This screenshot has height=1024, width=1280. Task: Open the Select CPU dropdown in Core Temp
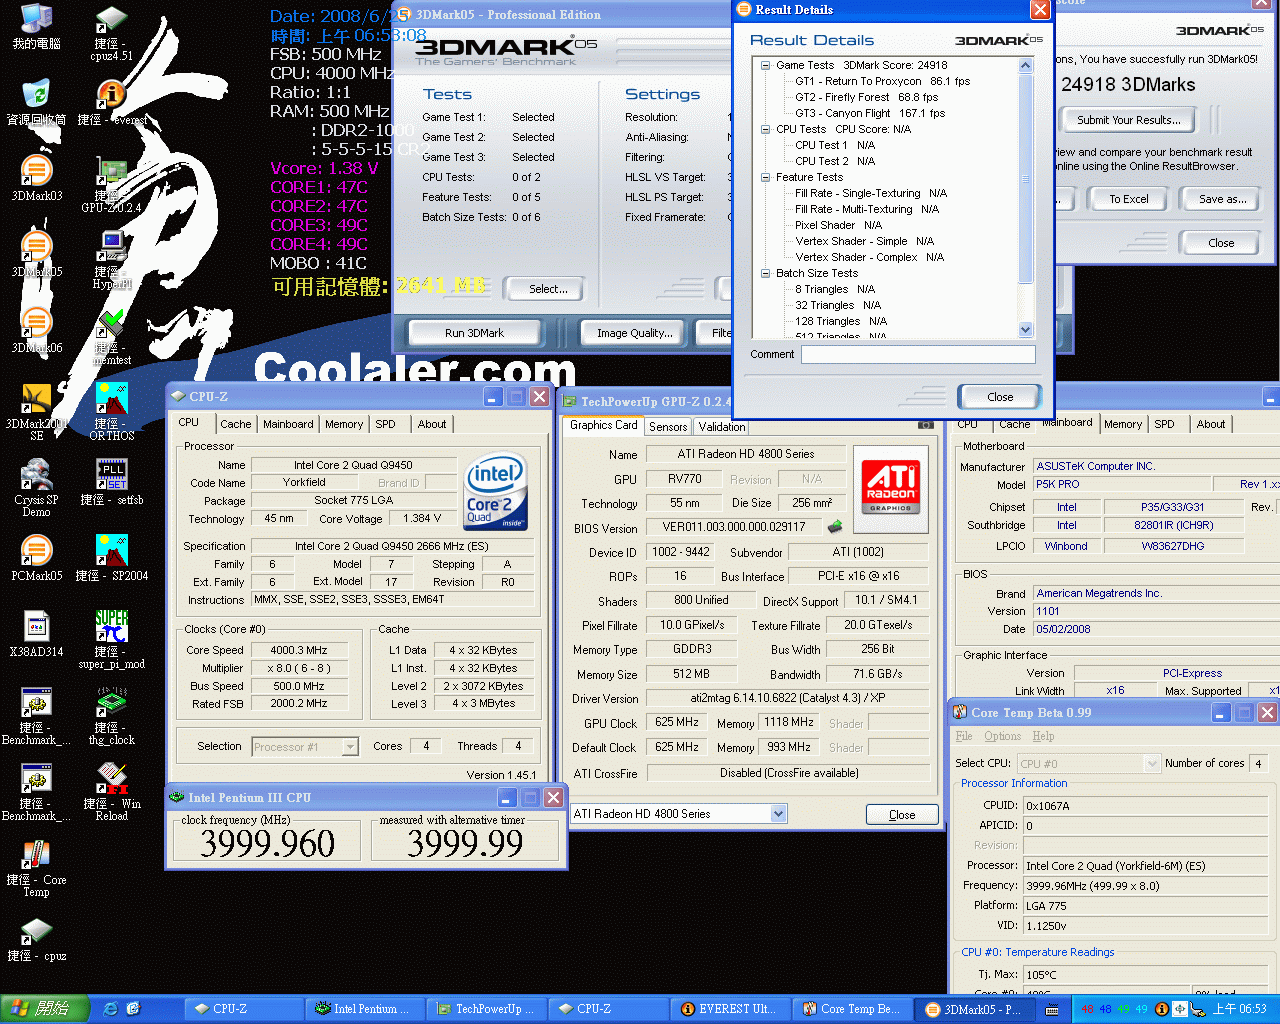point(1152,764)
